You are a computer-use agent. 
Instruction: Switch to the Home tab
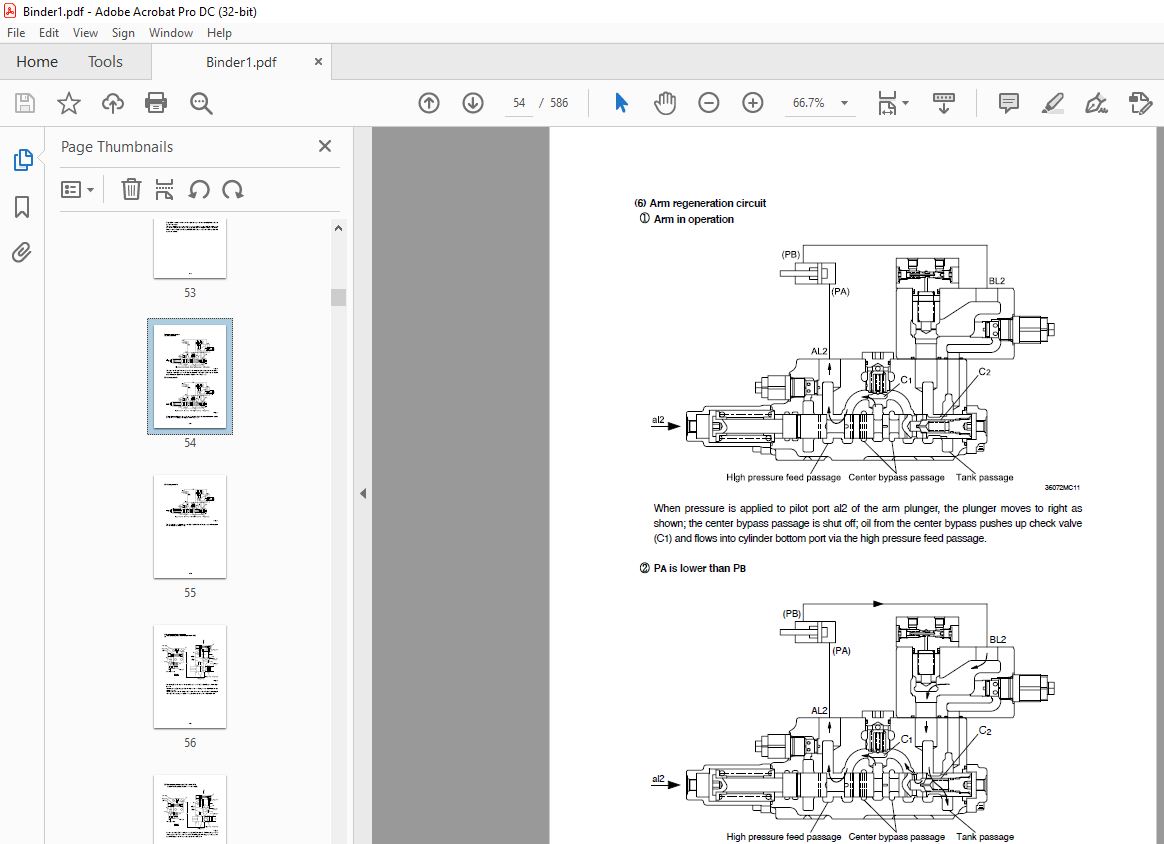pyautogui.click(x=37, y=62)
